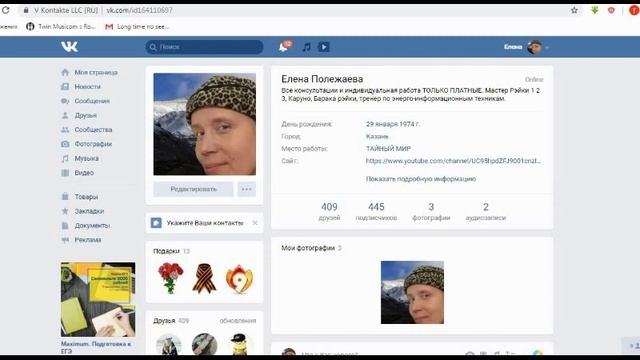Click the Елена Полежаева profile name
The width and height of the screenshot is (640, 360).
pyautogui.click(x=322, y=79)
